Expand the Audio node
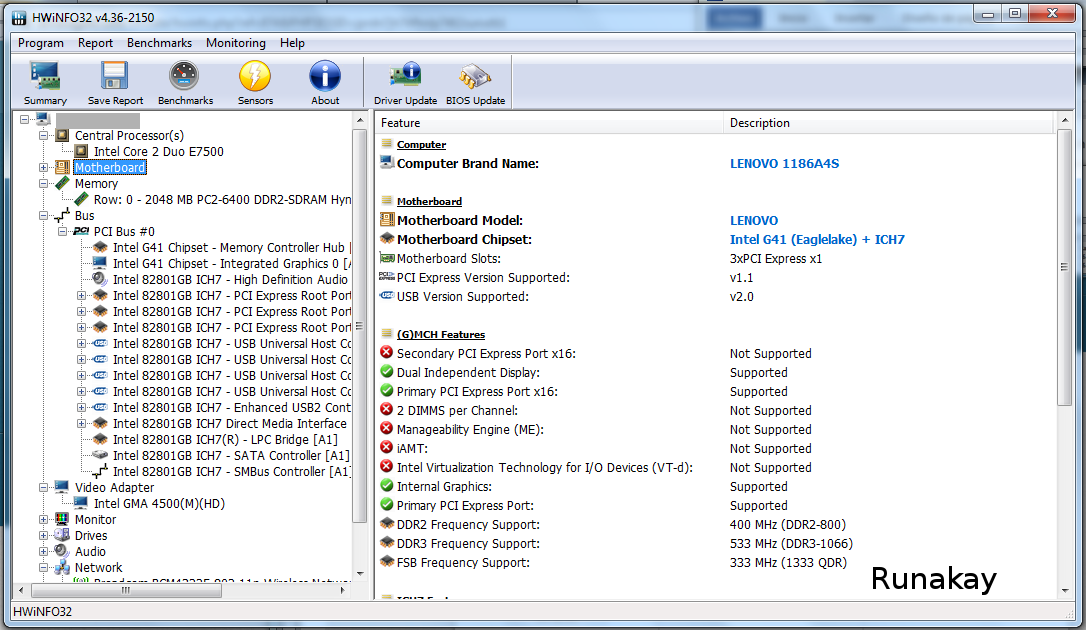This screenshot has height=630, width=1086. click(x=44, y=551)
